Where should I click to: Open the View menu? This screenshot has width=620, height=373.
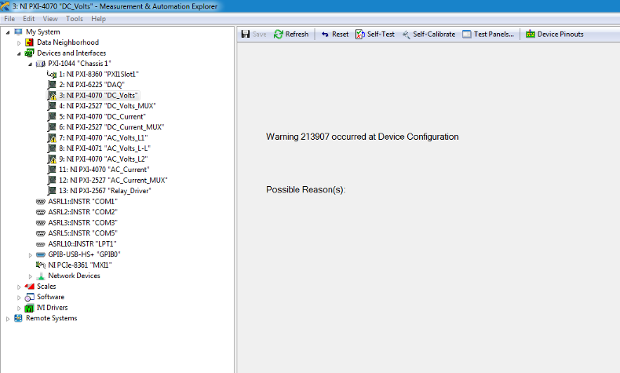pos(50,19)
